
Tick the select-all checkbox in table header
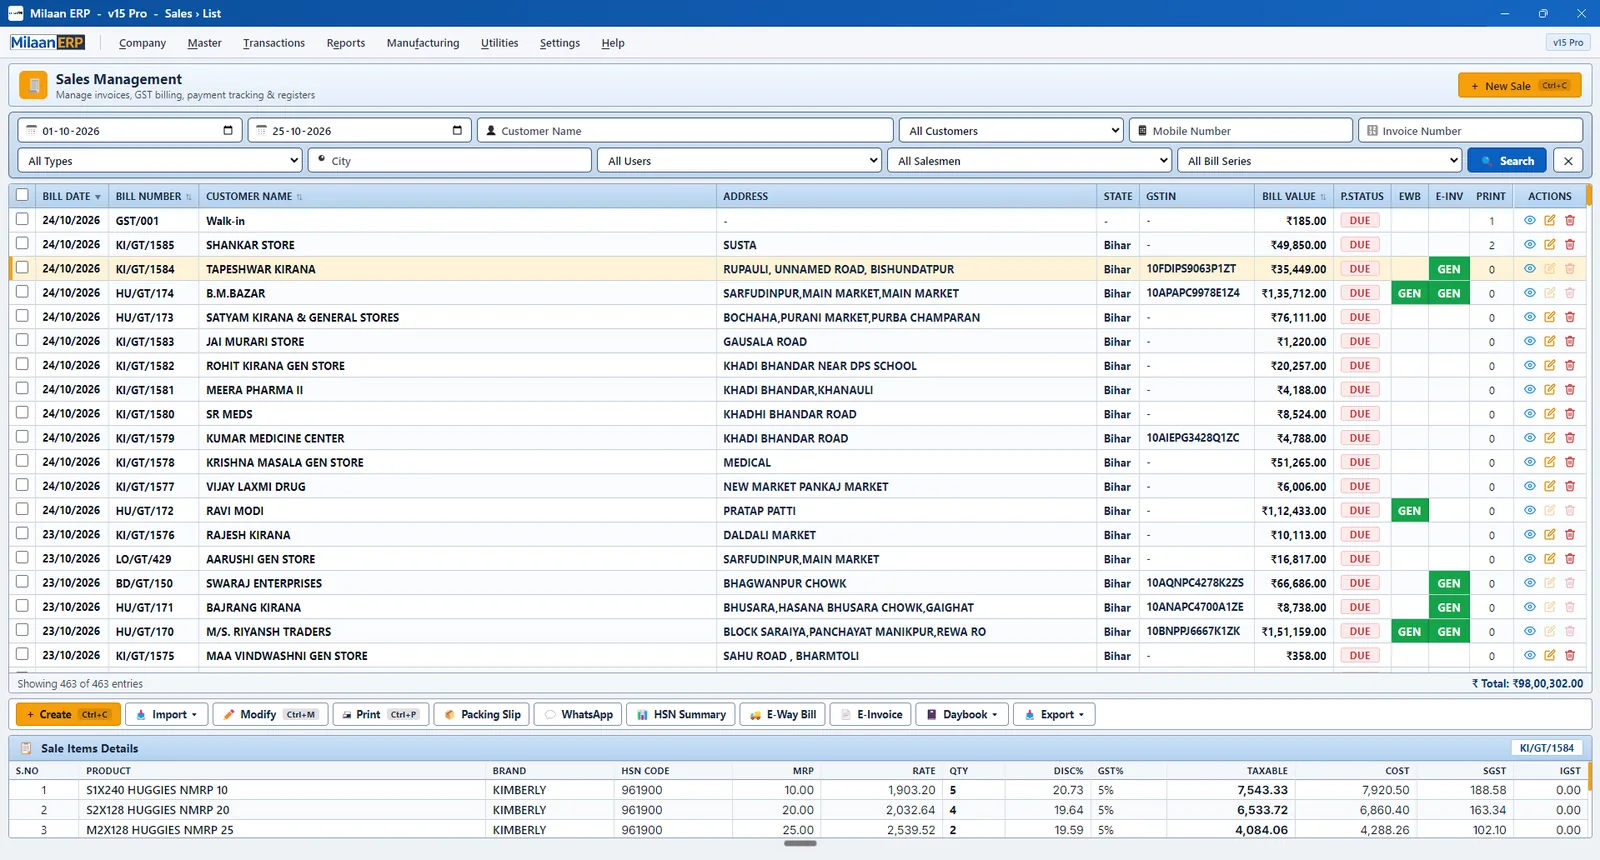pyautogui.click(x=22, y=196)
